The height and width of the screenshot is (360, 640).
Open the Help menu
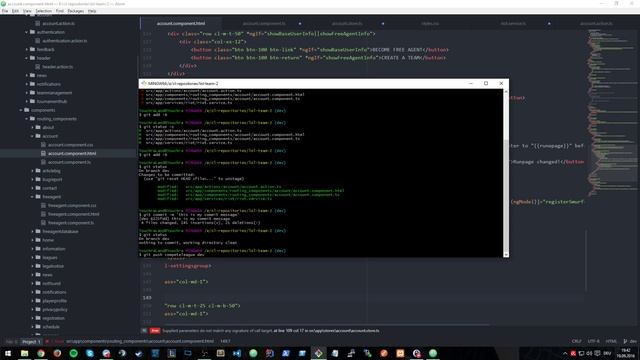(x=92, y=11)
